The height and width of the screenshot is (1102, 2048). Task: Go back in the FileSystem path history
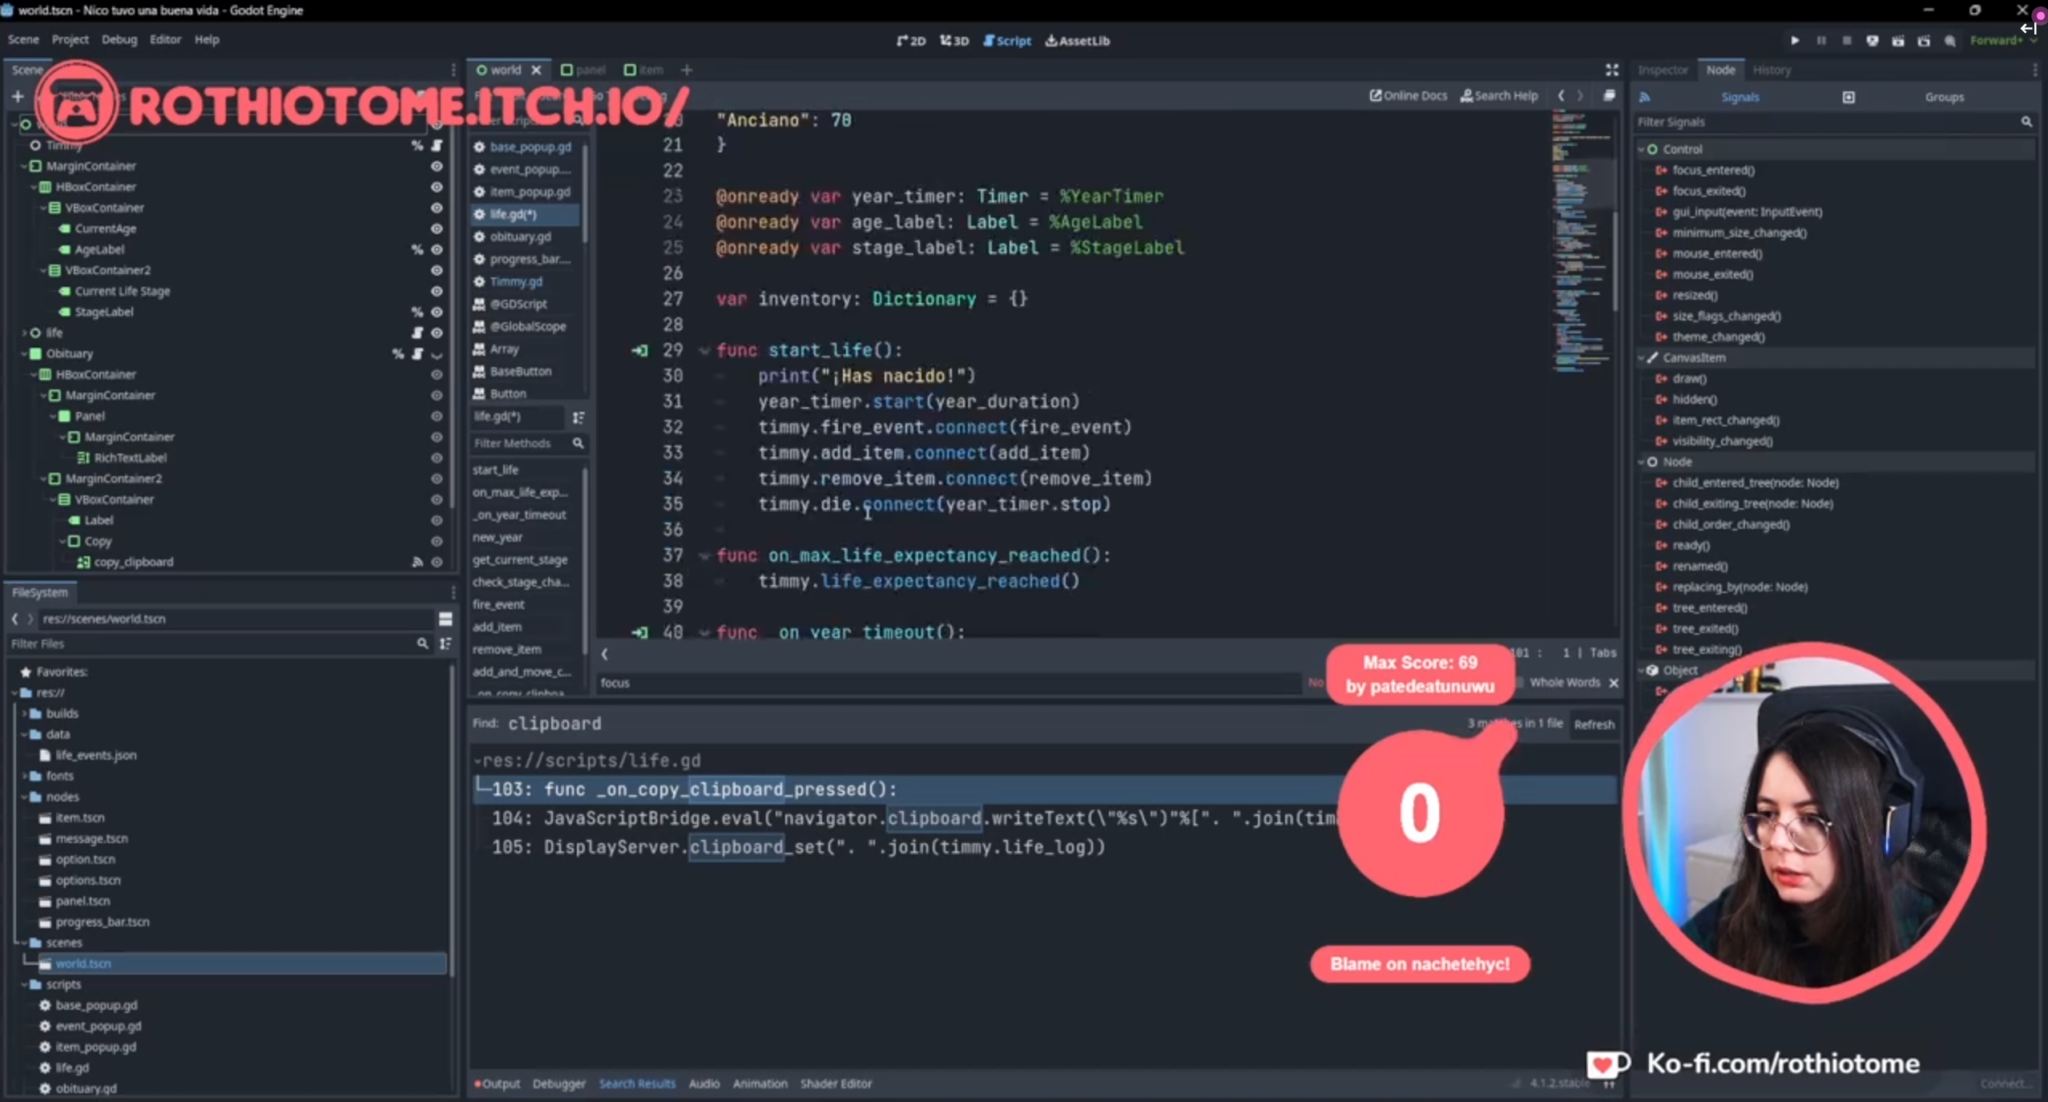point(14,619)
